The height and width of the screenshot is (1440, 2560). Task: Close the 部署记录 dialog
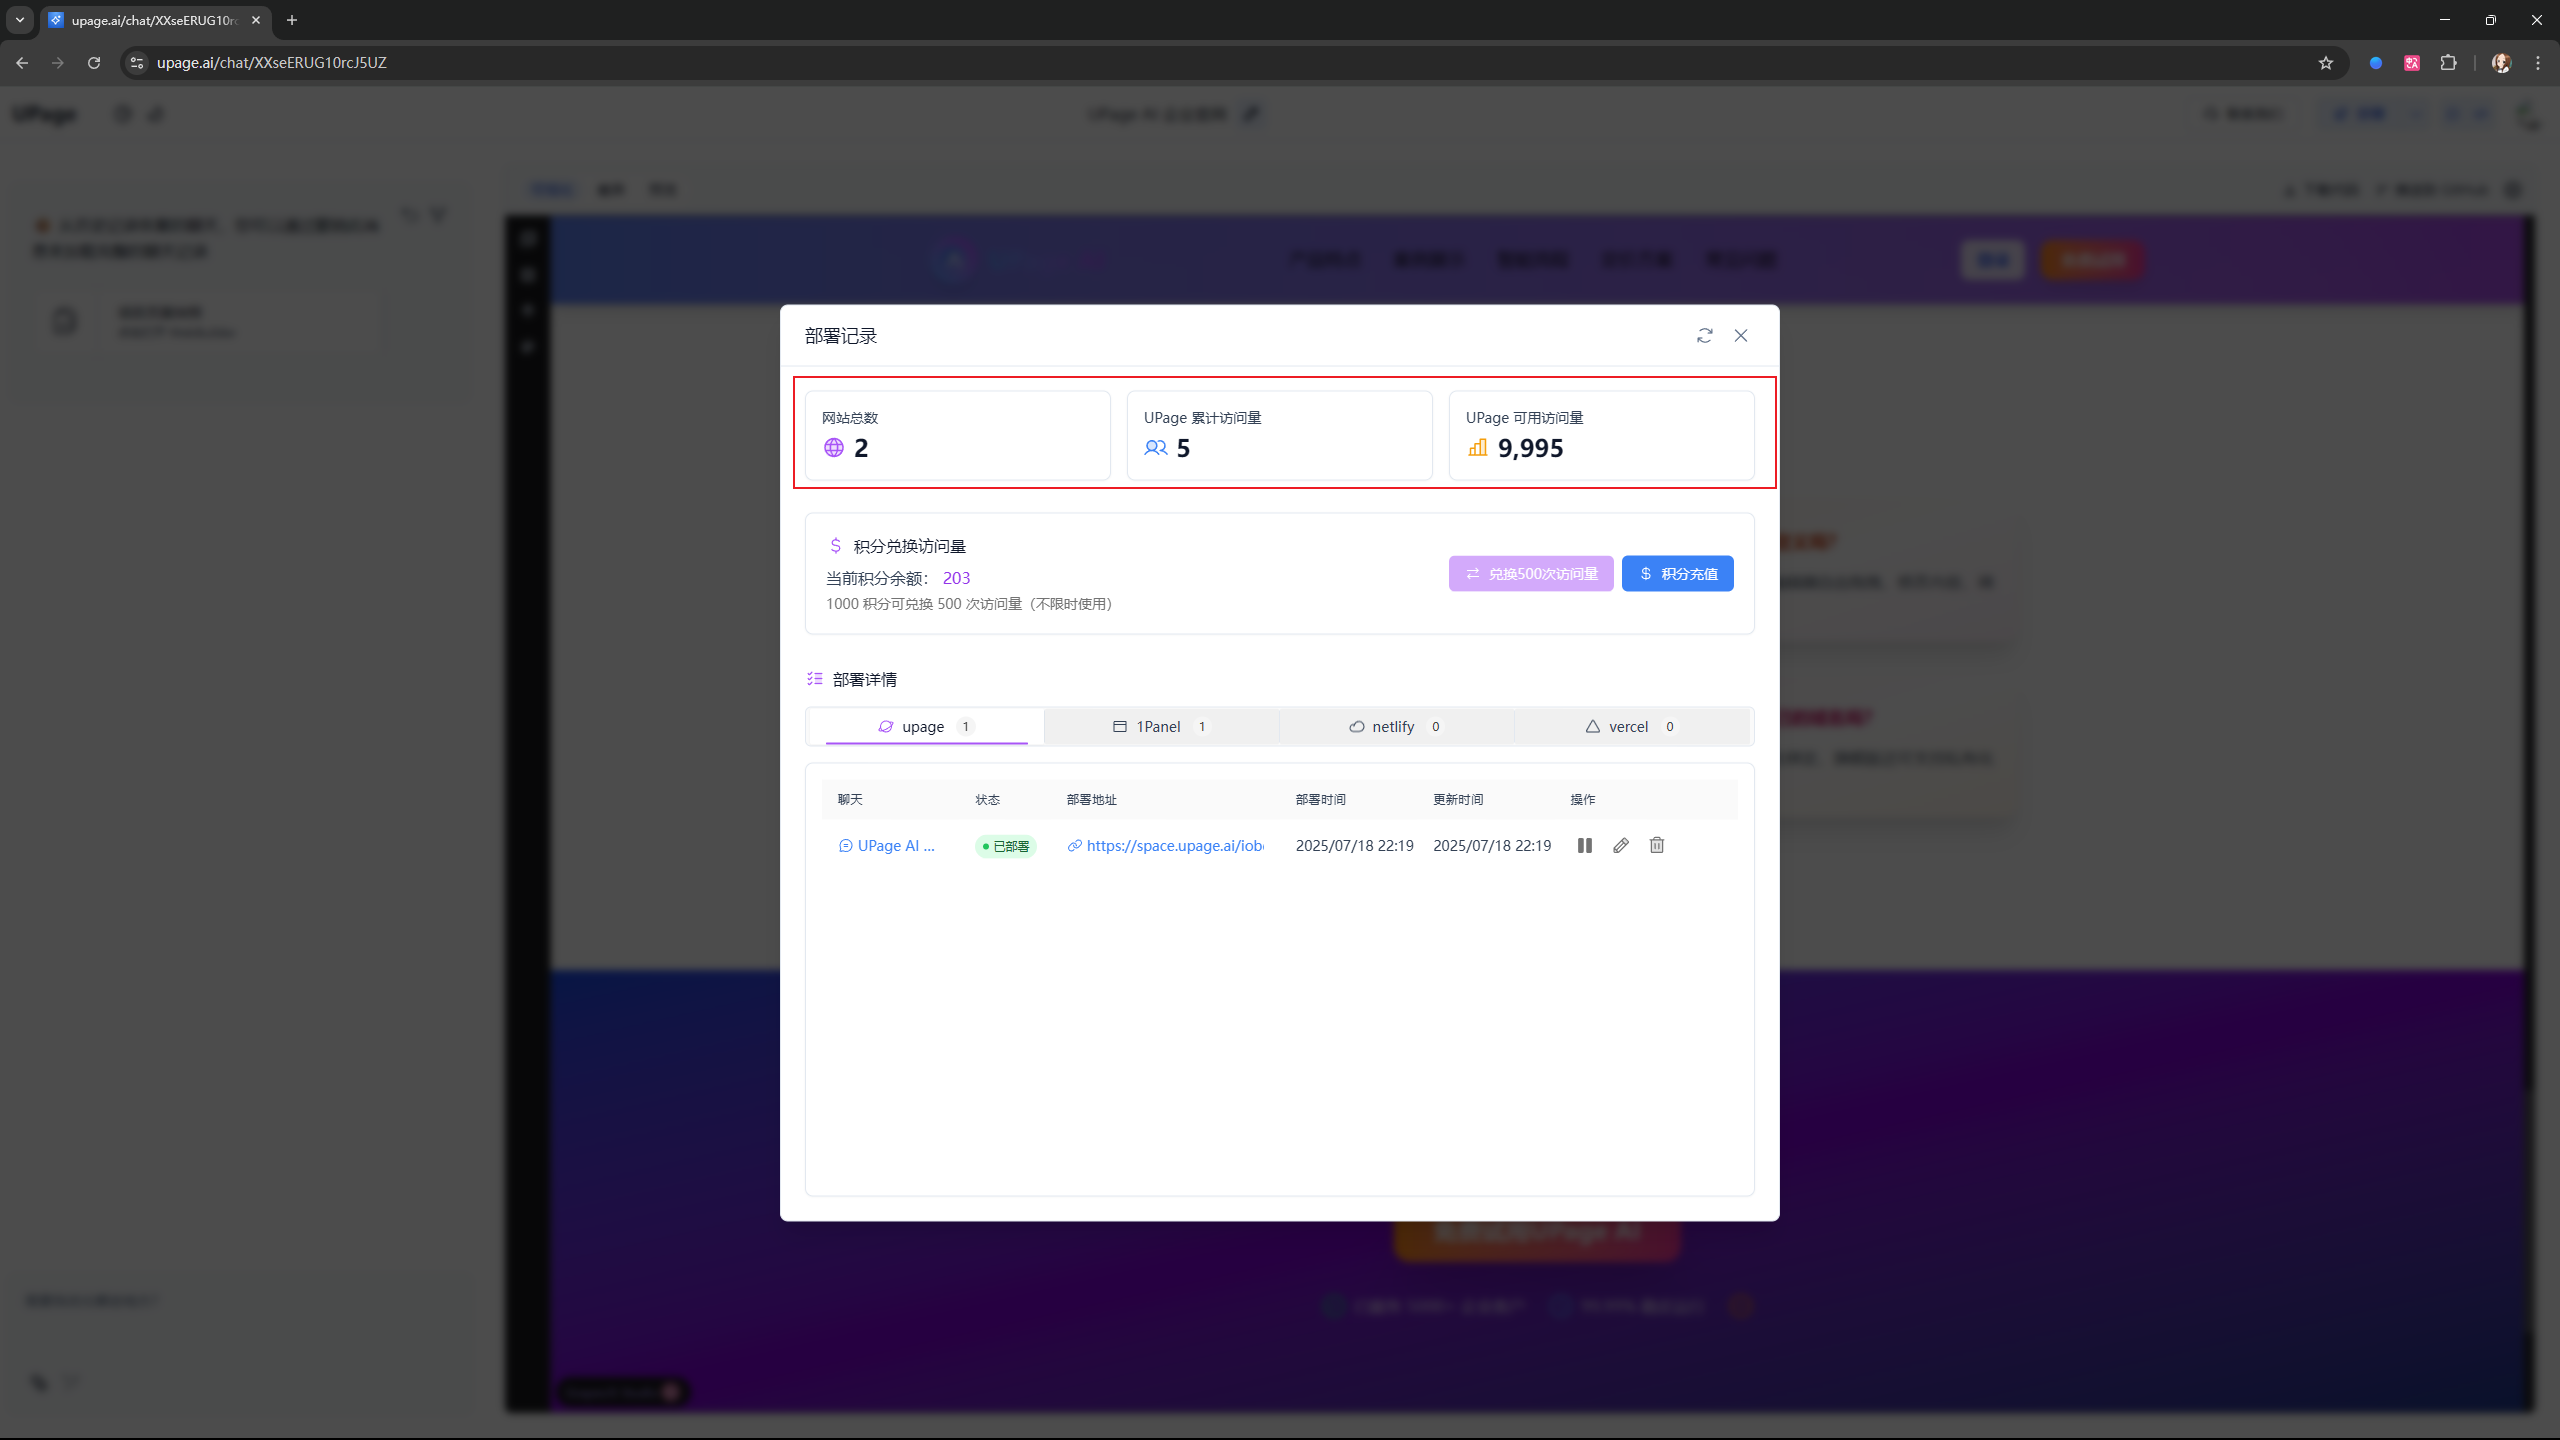coord(1741,336)
